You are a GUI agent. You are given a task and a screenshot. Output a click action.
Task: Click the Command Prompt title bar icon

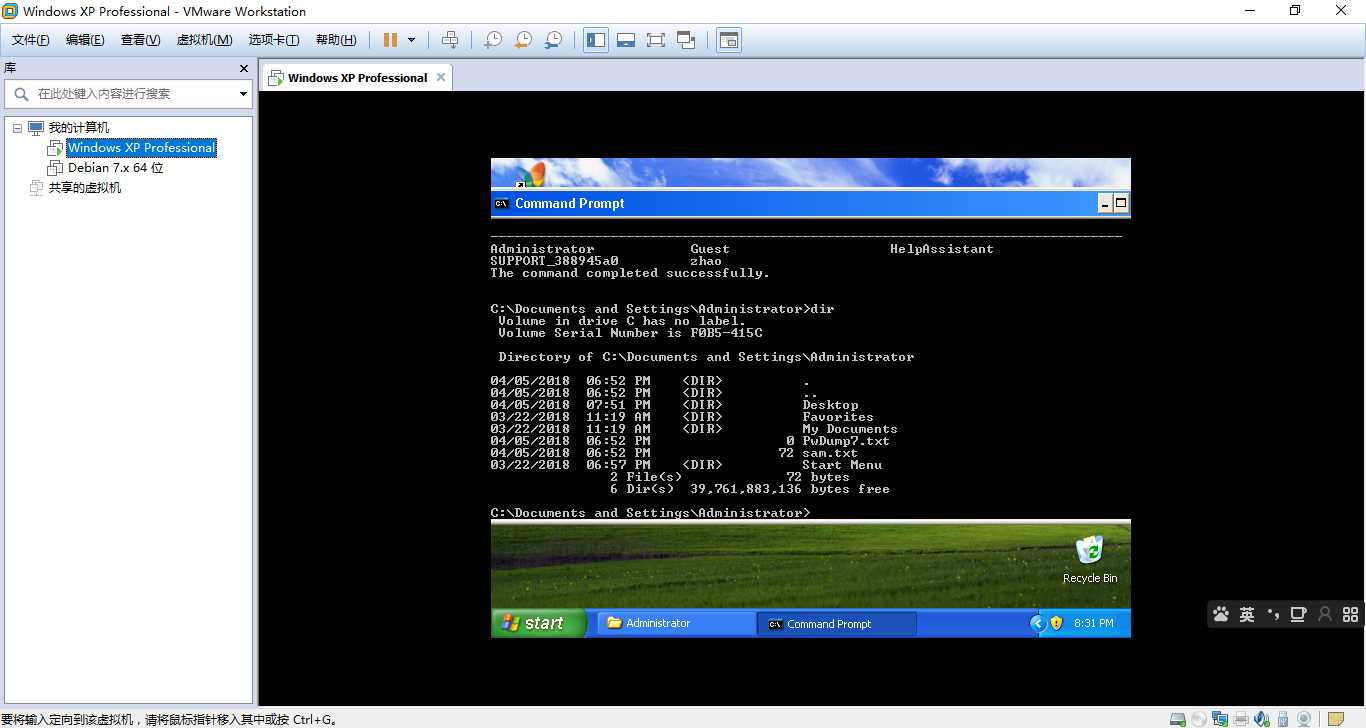pos(501,204)
